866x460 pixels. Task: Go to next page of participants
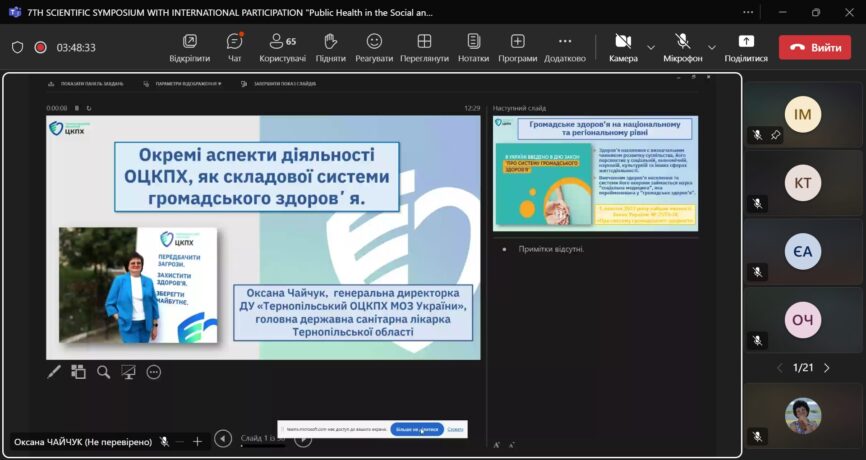(827, 368)
